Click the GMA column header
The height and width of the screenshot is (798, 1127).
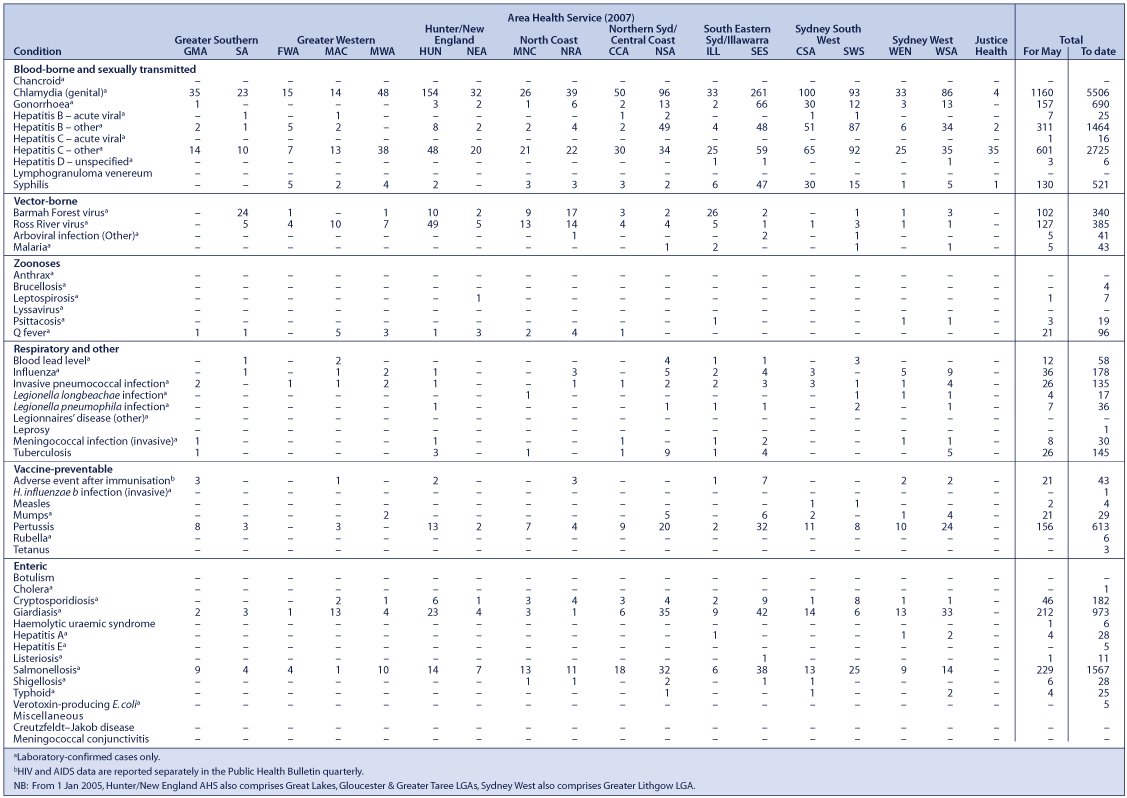(x=196, y=52)
